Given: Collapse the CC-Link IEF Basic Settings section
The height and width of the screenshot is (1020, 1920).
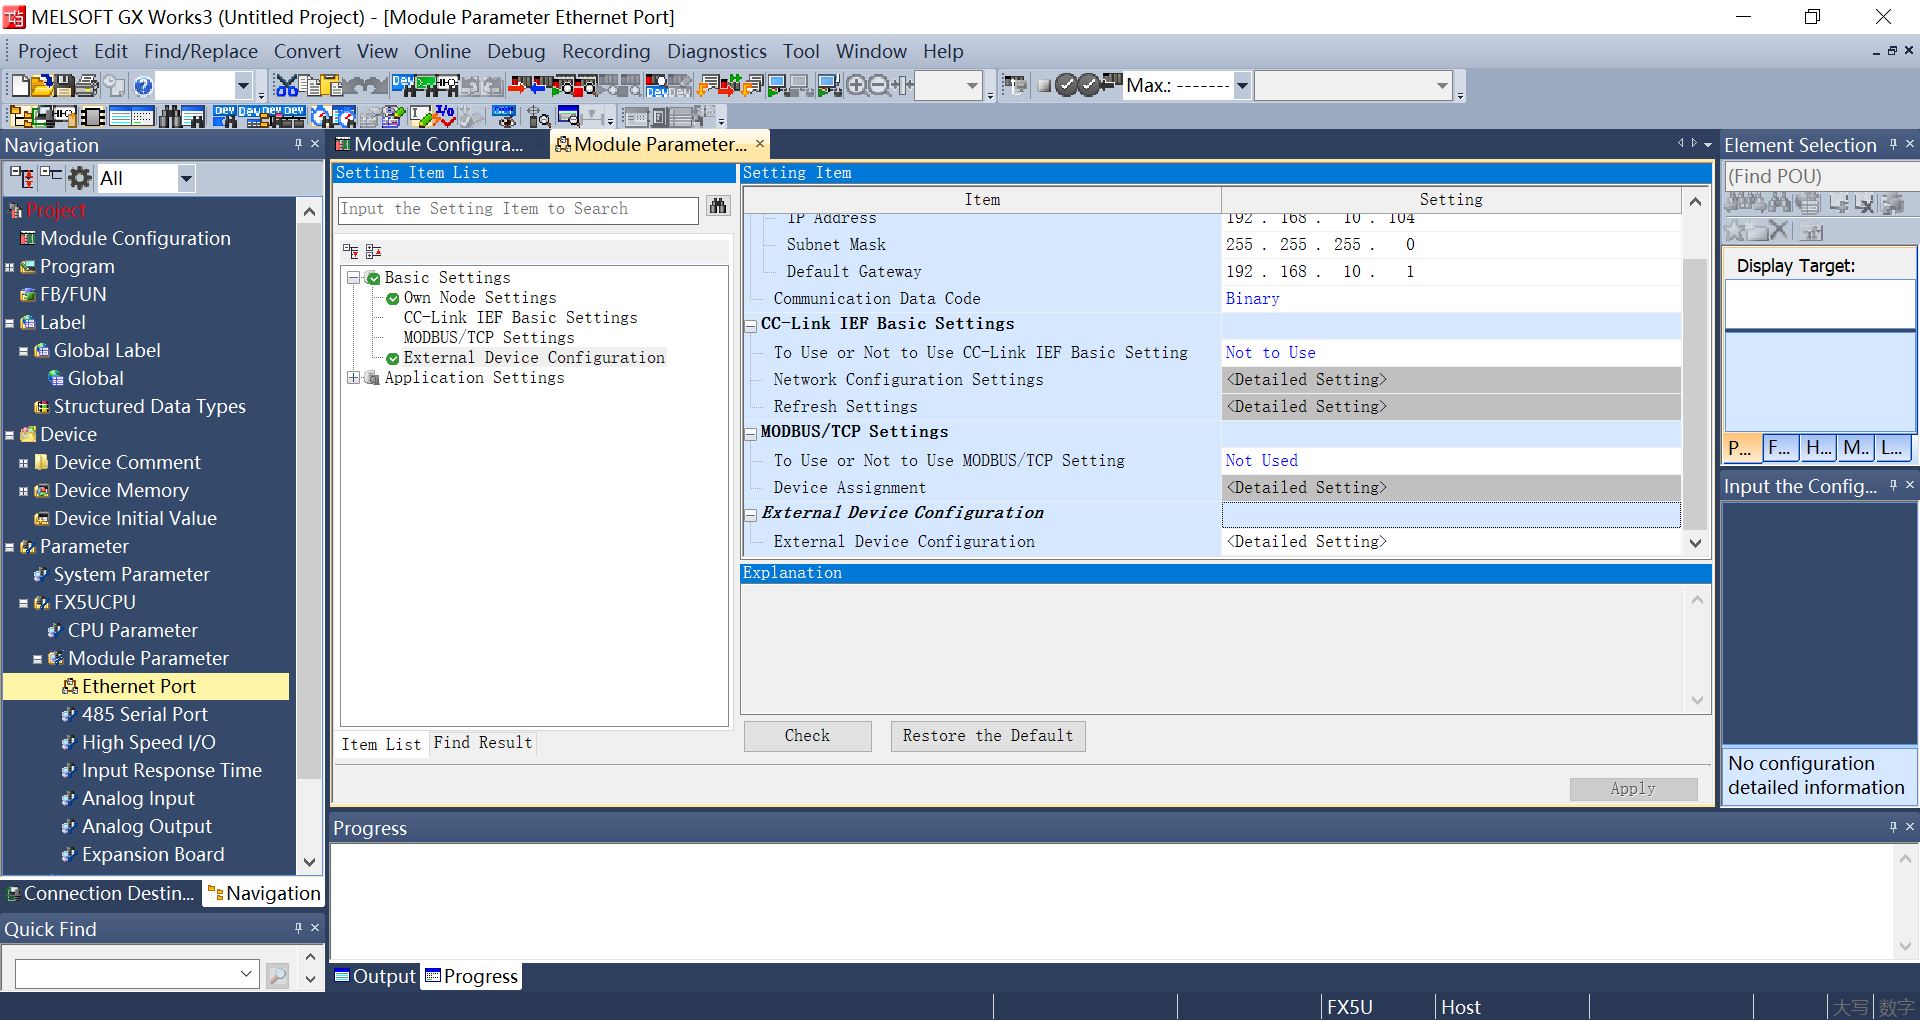Looking at the screenshot, I should pyautogui.click(x=751, y=325).
